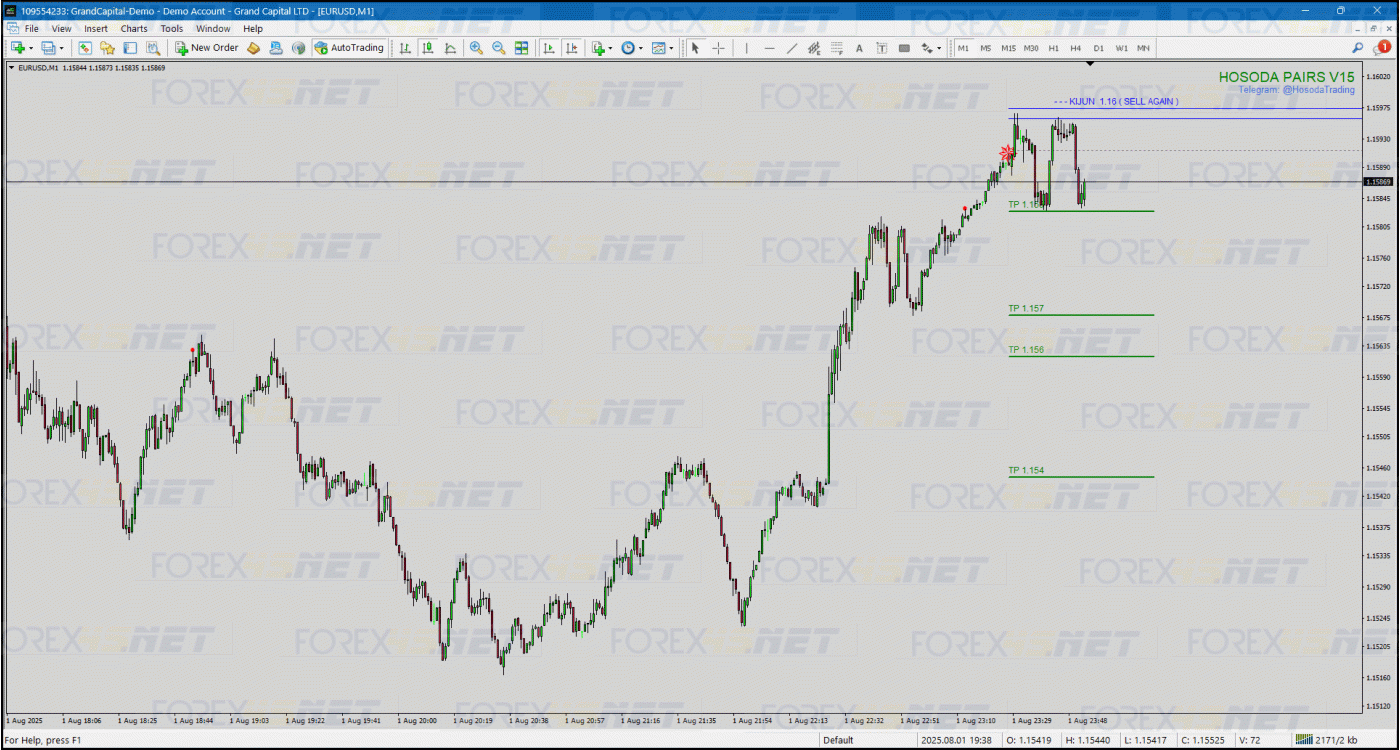Image resolution: width=1400 pixels, height=750 pixels.
Task: Switch to the H1 timeframe
Action: coord(1054,48)
